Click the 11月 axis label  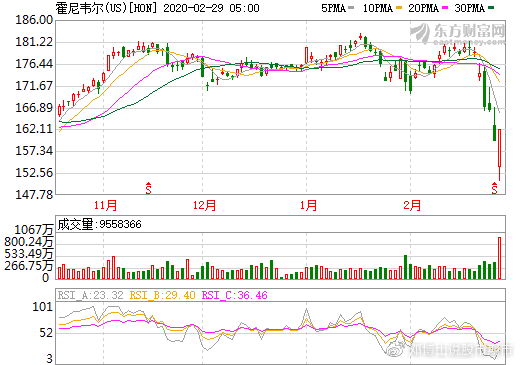pos(105,205)
